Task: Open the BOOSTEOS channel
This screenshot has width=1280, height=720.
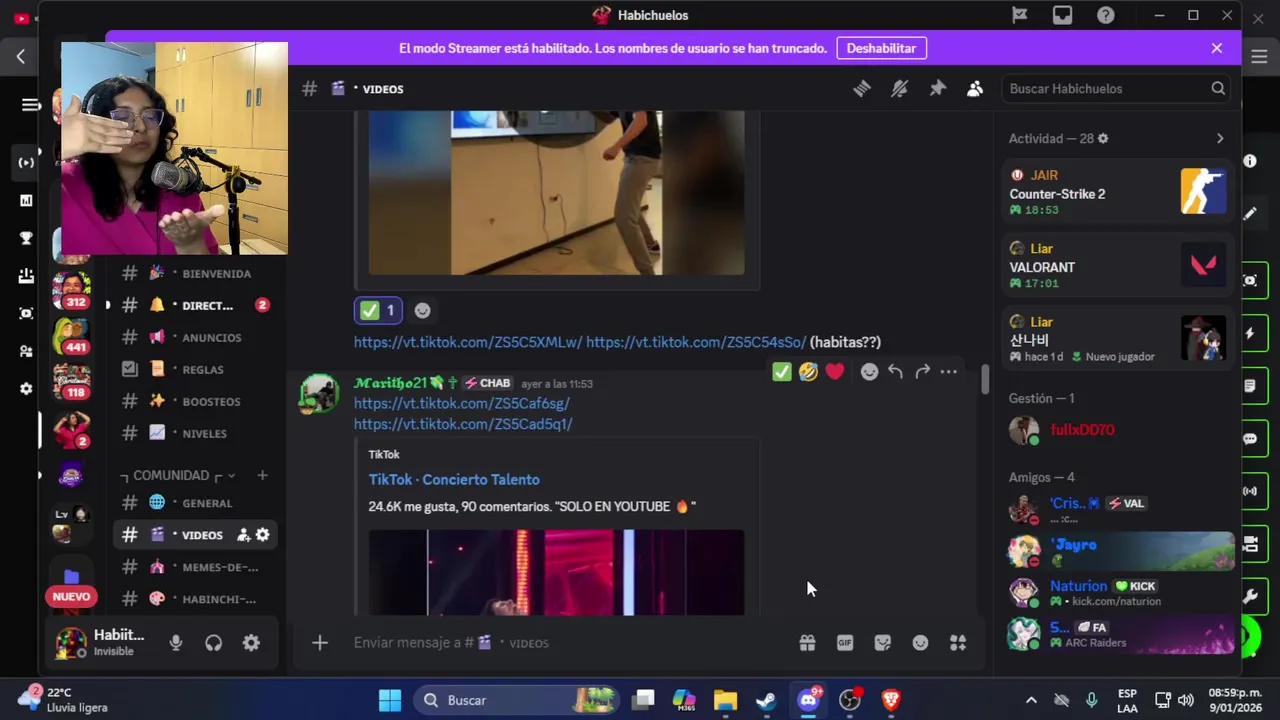Action: pyautogui.click(x=194, y=401)
